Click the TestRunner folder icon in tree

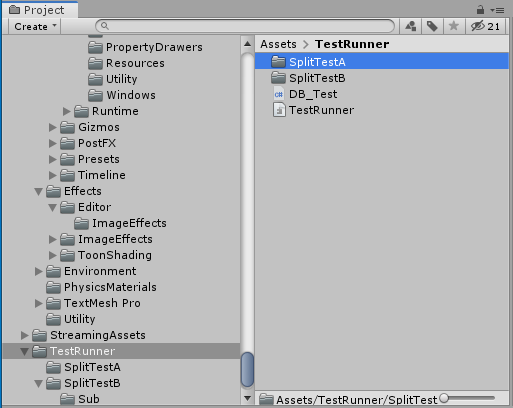[39, 351]
